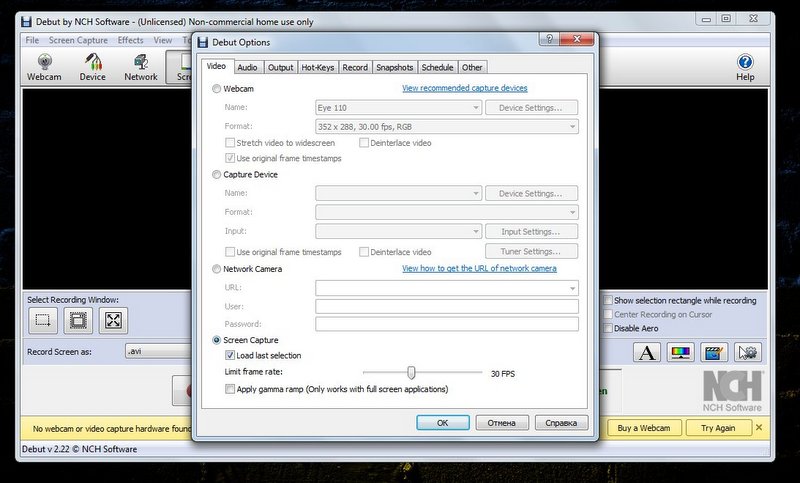Dismiss the yellow notification bar

(759, 427)
